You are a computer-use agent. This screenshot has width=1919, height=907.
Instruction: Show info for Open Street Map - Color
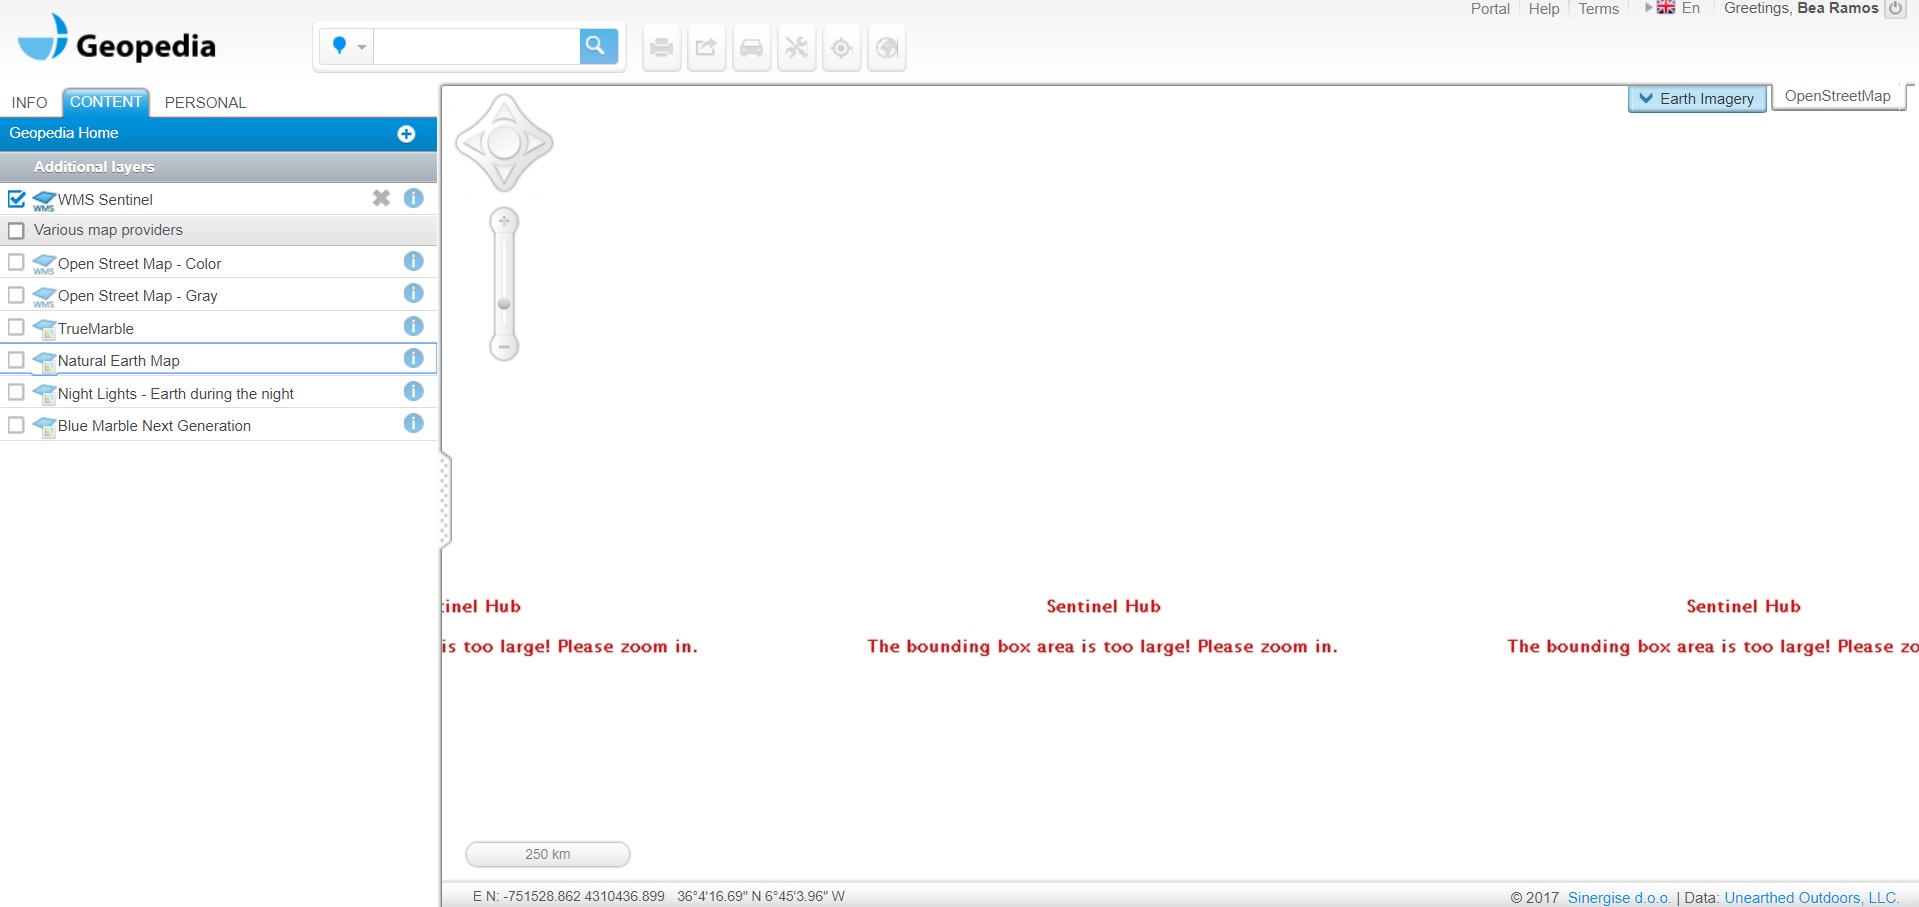tap(413, 261)
